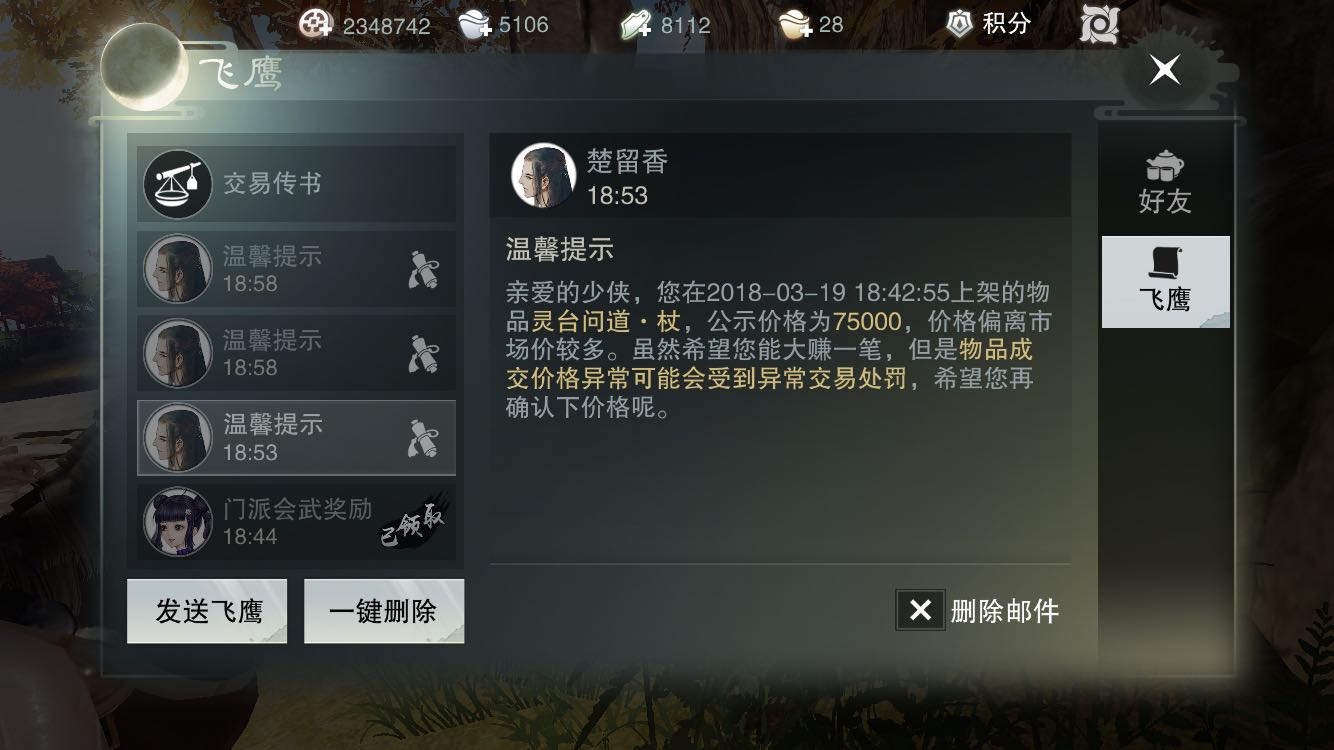Open first 温馨提示 mail from 18:58
This screenshot has height=750, width=1334.
click(296, 269)
